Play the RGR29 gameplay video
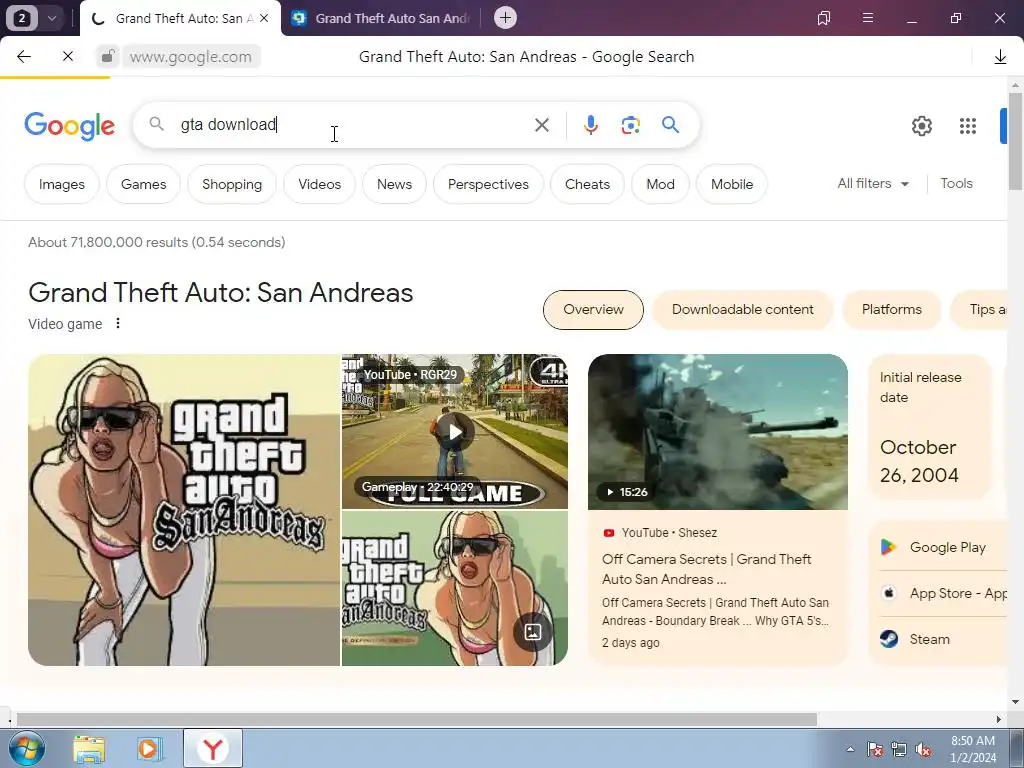This screenshot has width=1024, height=768. point(455,432)
